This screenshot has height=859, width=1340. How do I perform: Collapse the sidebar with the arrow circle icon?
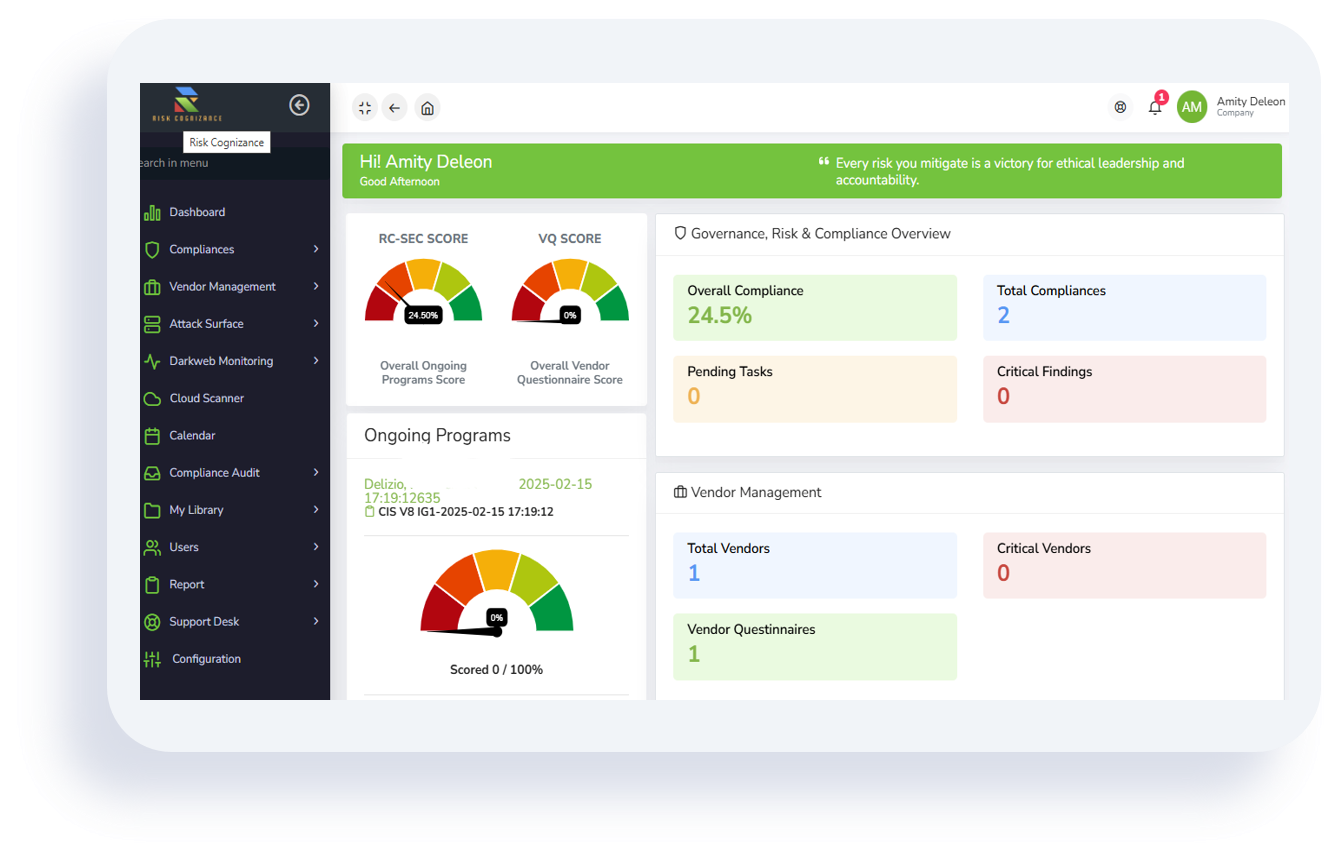pos(299,105)
